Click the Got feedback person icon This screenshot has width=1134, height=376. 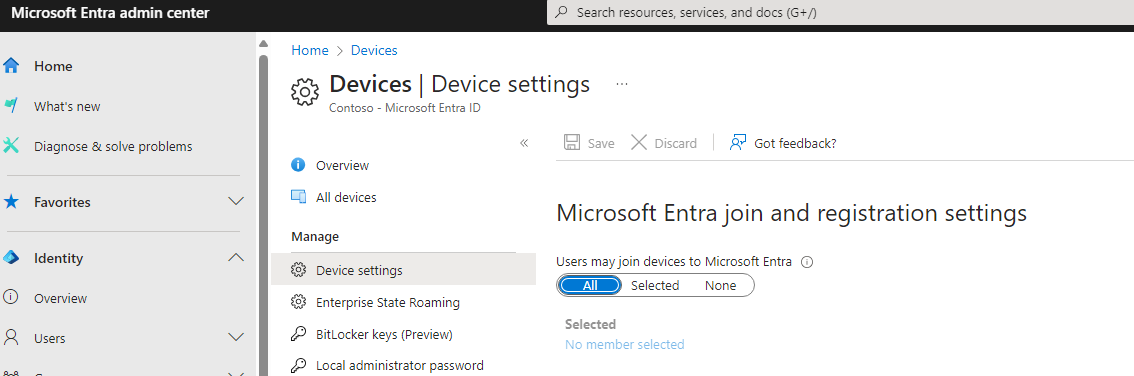pyautogui.click(x=737, y=142)
